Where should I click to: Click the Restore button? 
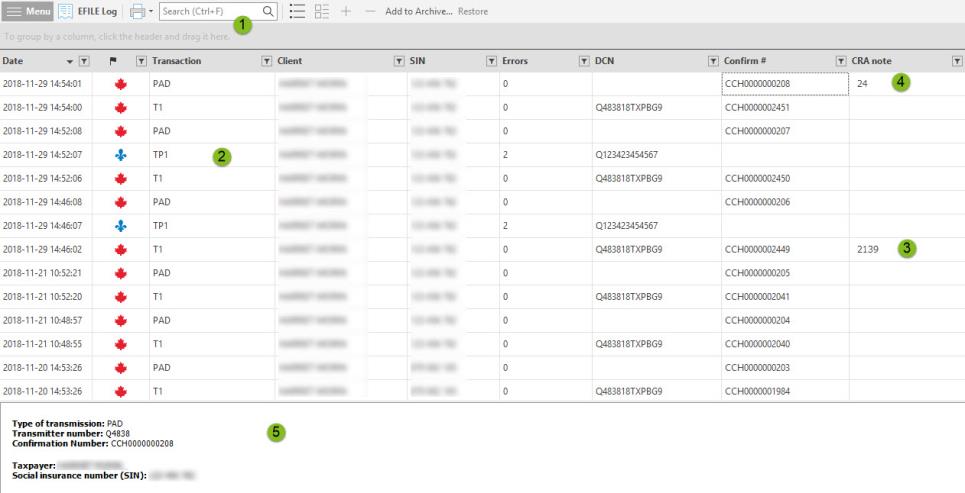click(x=474, y=11)
